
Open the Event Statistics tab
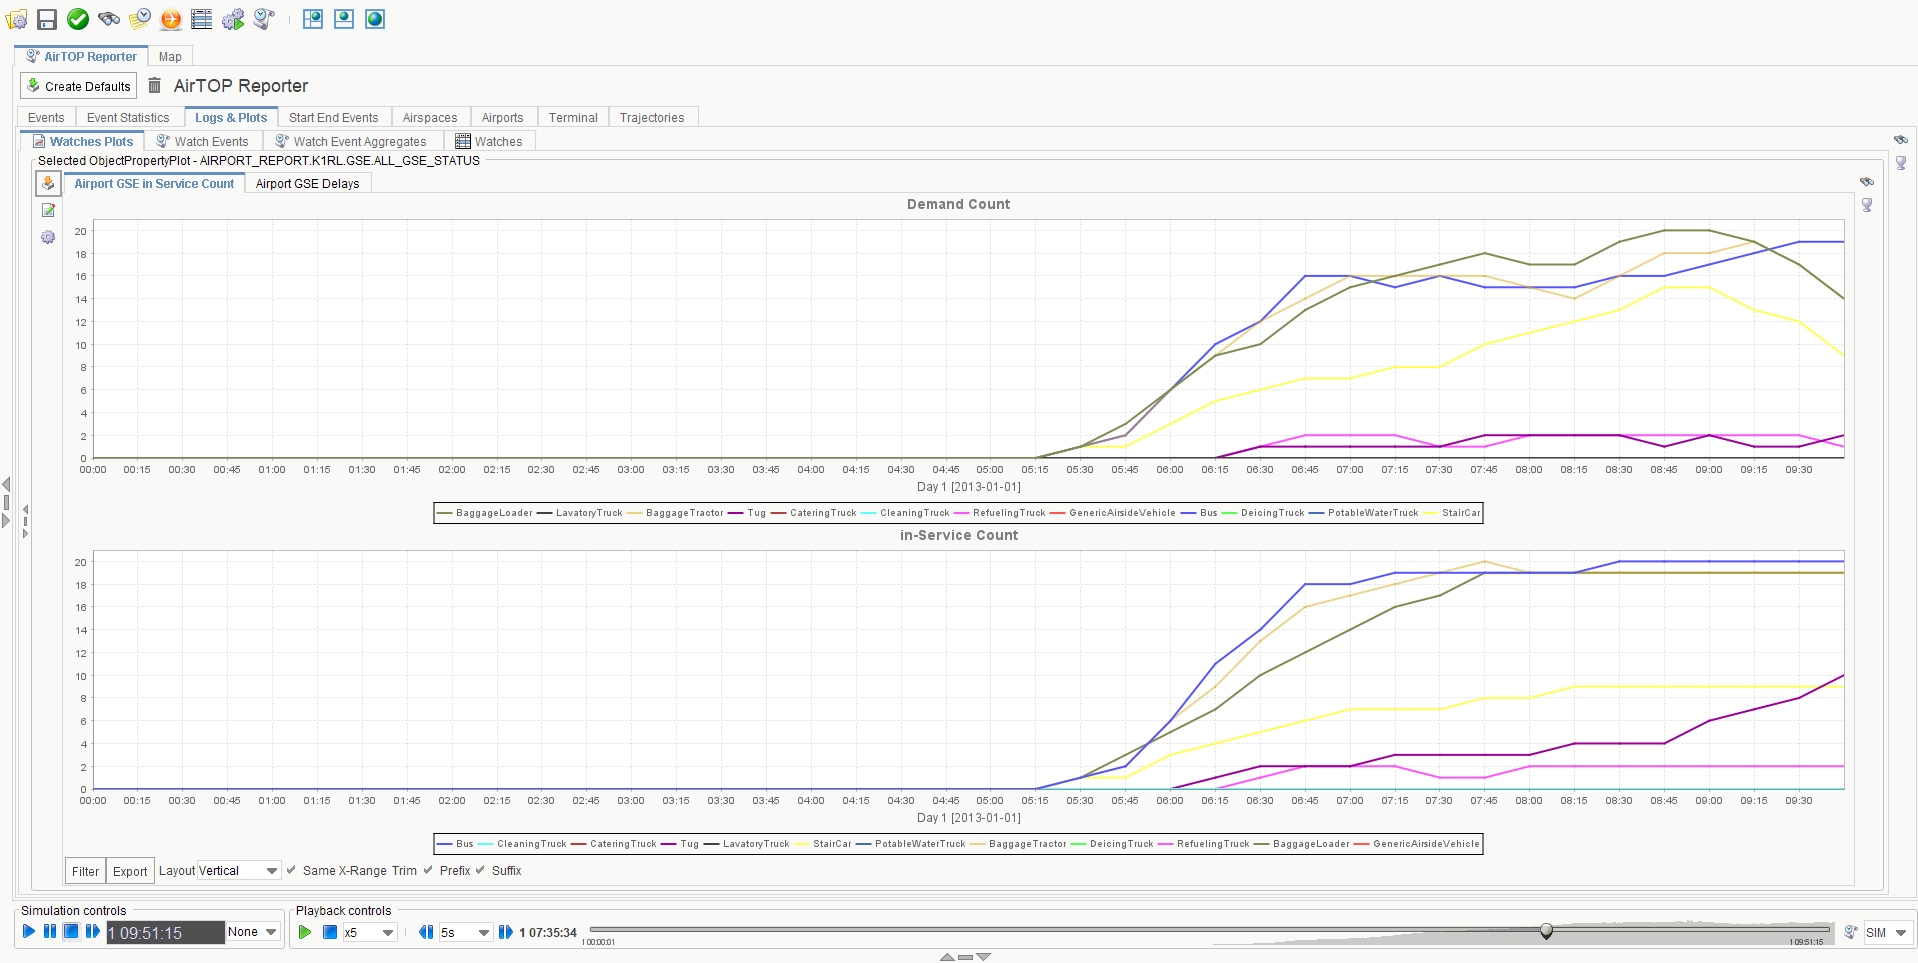coord(128,118)
